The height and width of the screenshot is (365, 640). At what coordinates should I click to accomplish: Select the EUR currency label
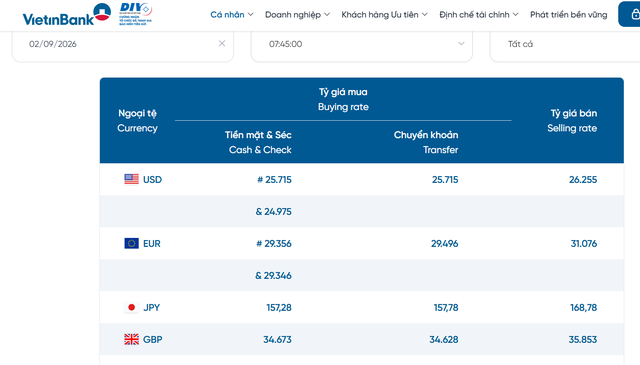click(151, 244)
